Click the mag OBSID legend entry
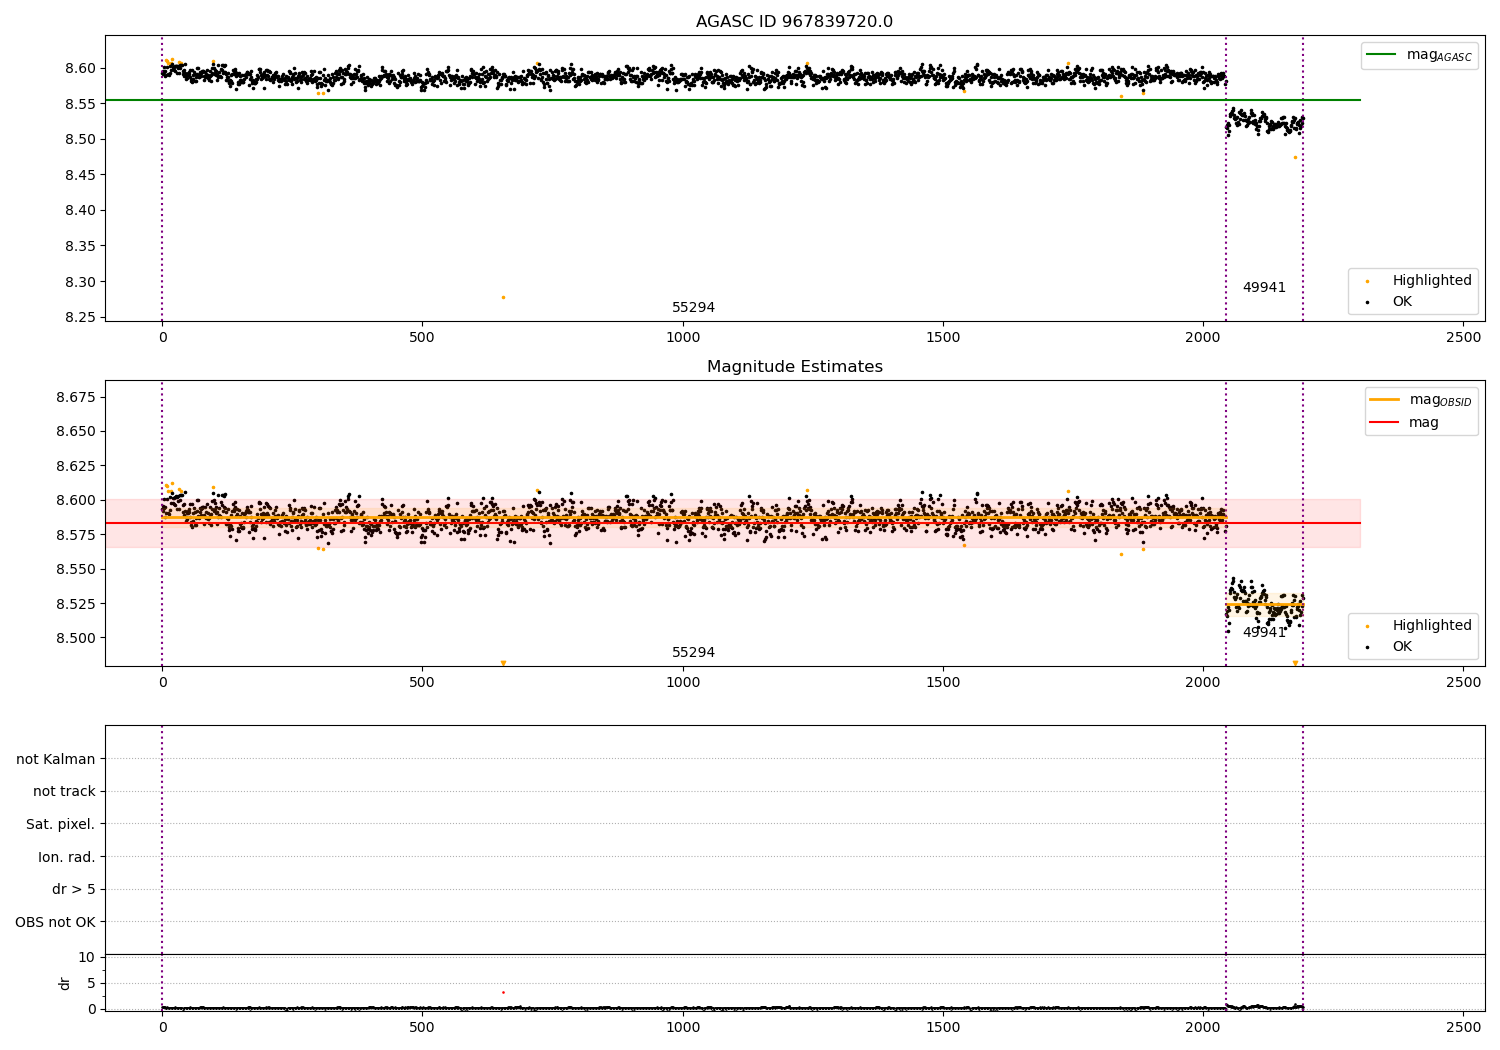 pos(1421,400)
